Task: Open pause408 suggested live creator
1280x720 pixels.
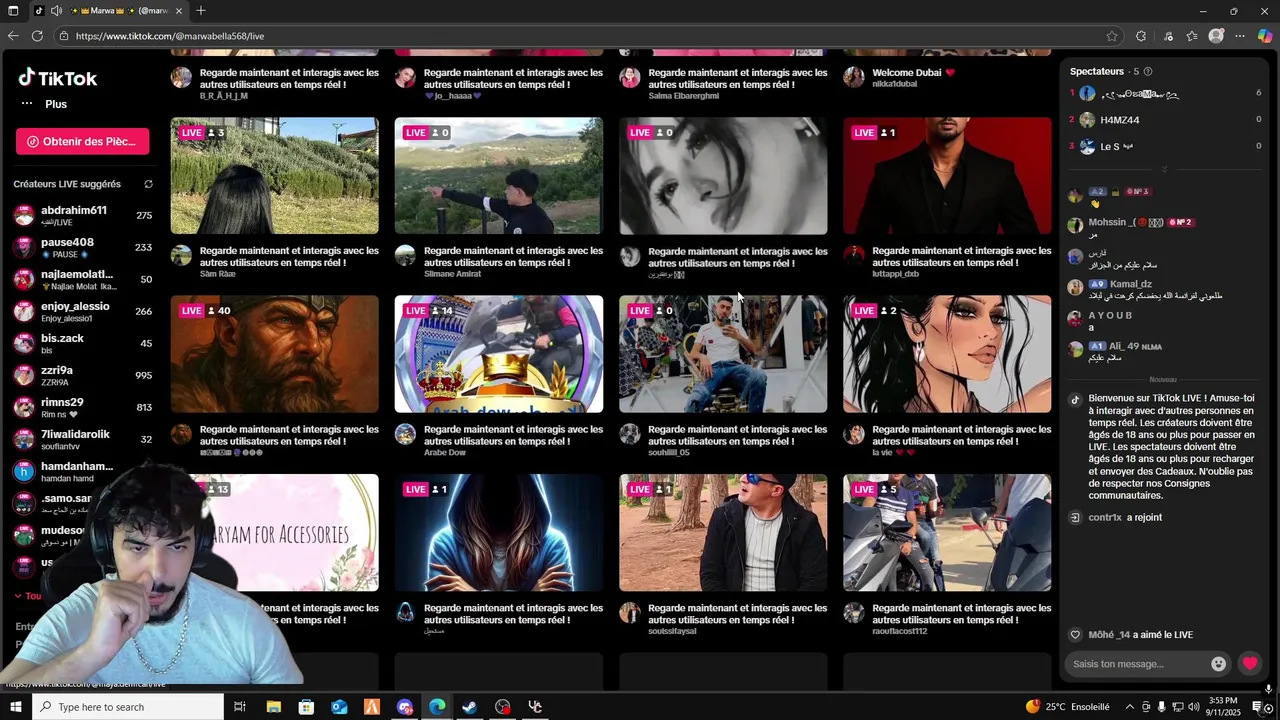Action: click(82, 247)
